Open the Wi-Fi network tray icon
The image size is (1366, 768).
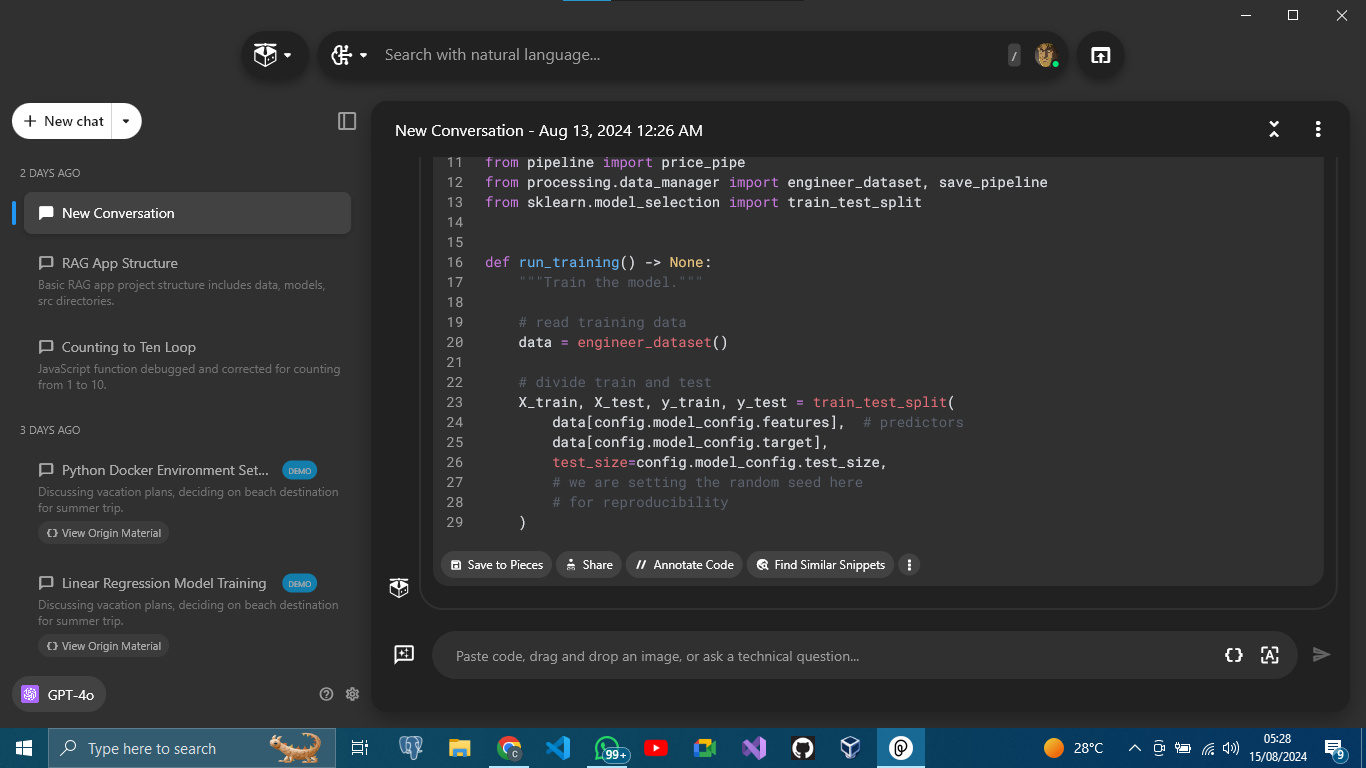tap(1207, 748)
